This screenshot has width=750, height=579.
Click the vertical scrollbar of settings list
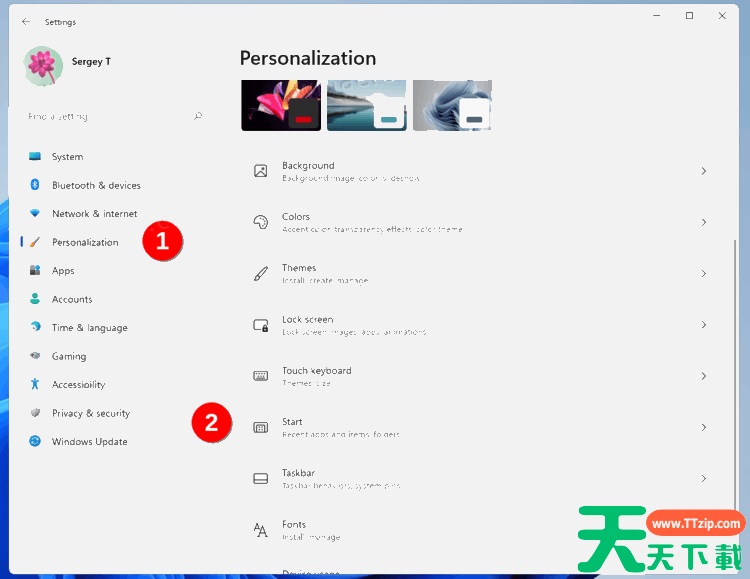(735, 373)
